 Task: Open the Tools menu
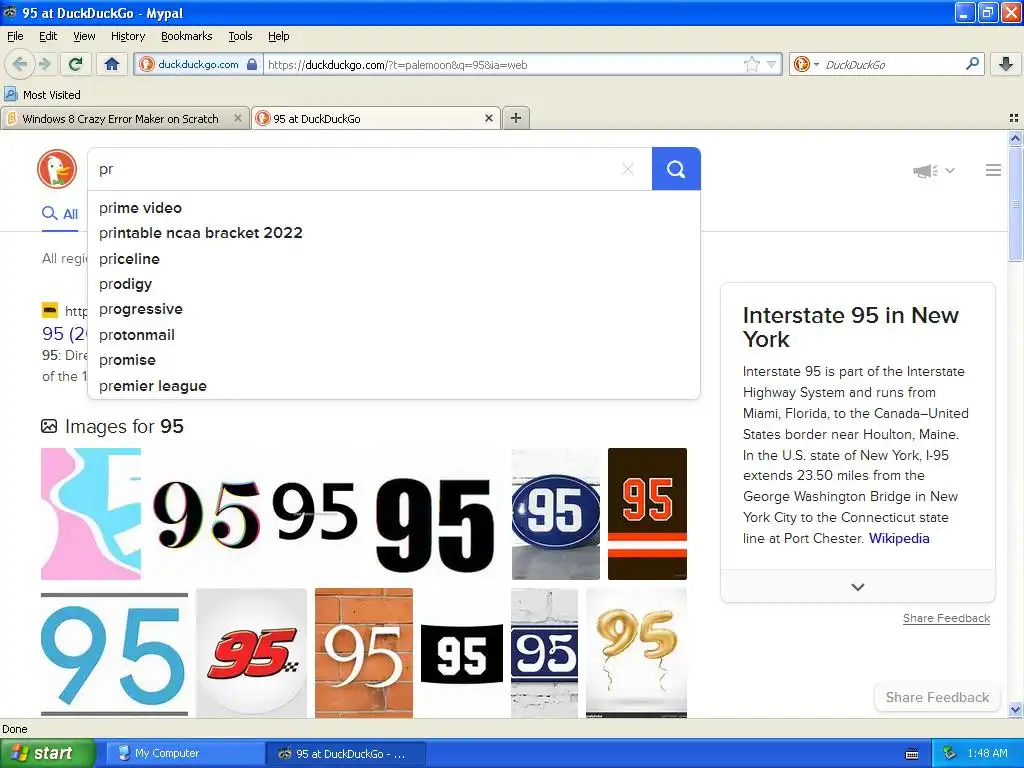point(240,36)
